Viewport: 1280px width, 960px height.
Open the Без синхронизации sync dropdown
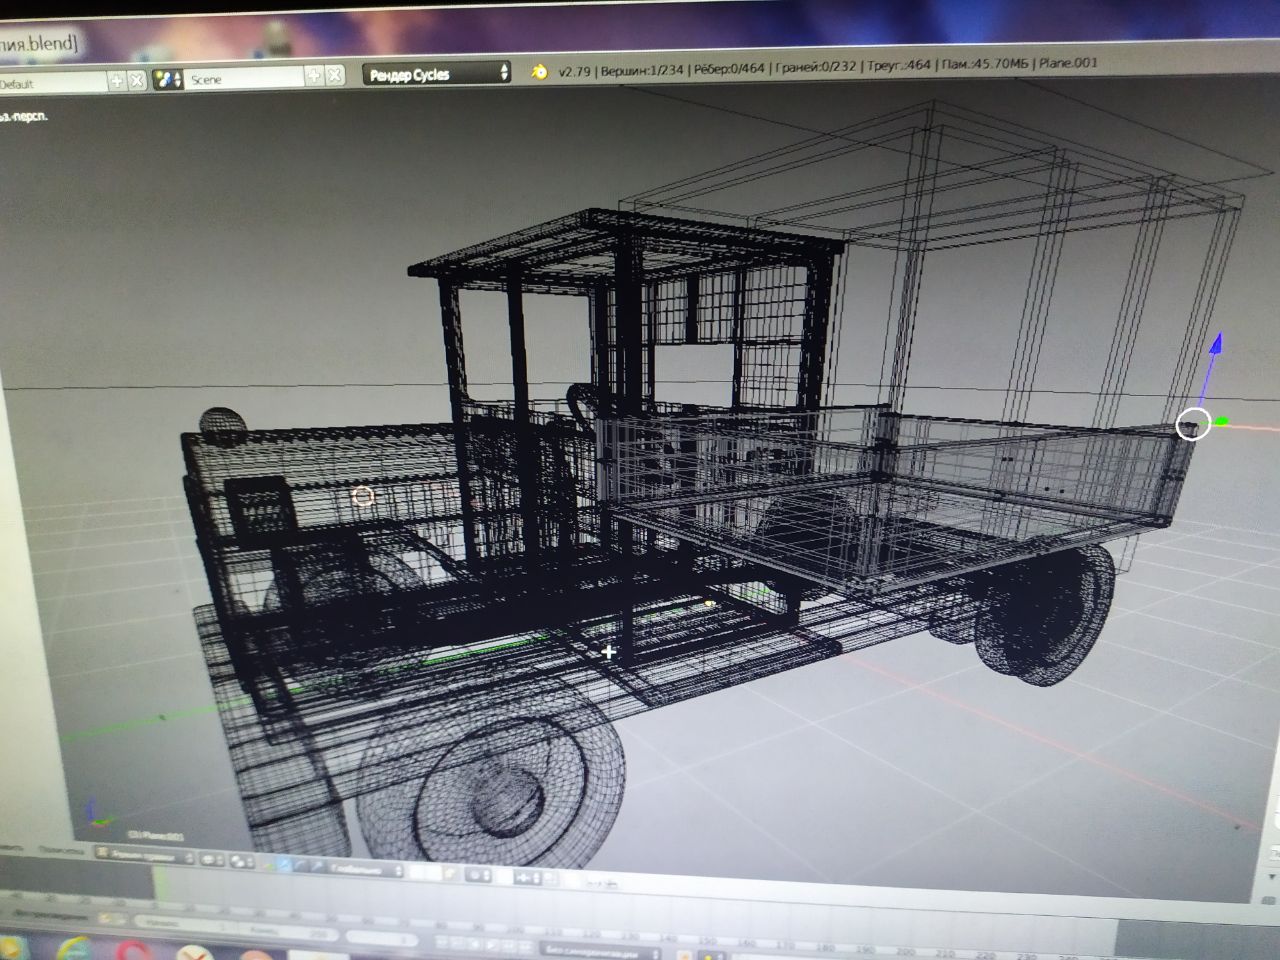click(600, 951)
